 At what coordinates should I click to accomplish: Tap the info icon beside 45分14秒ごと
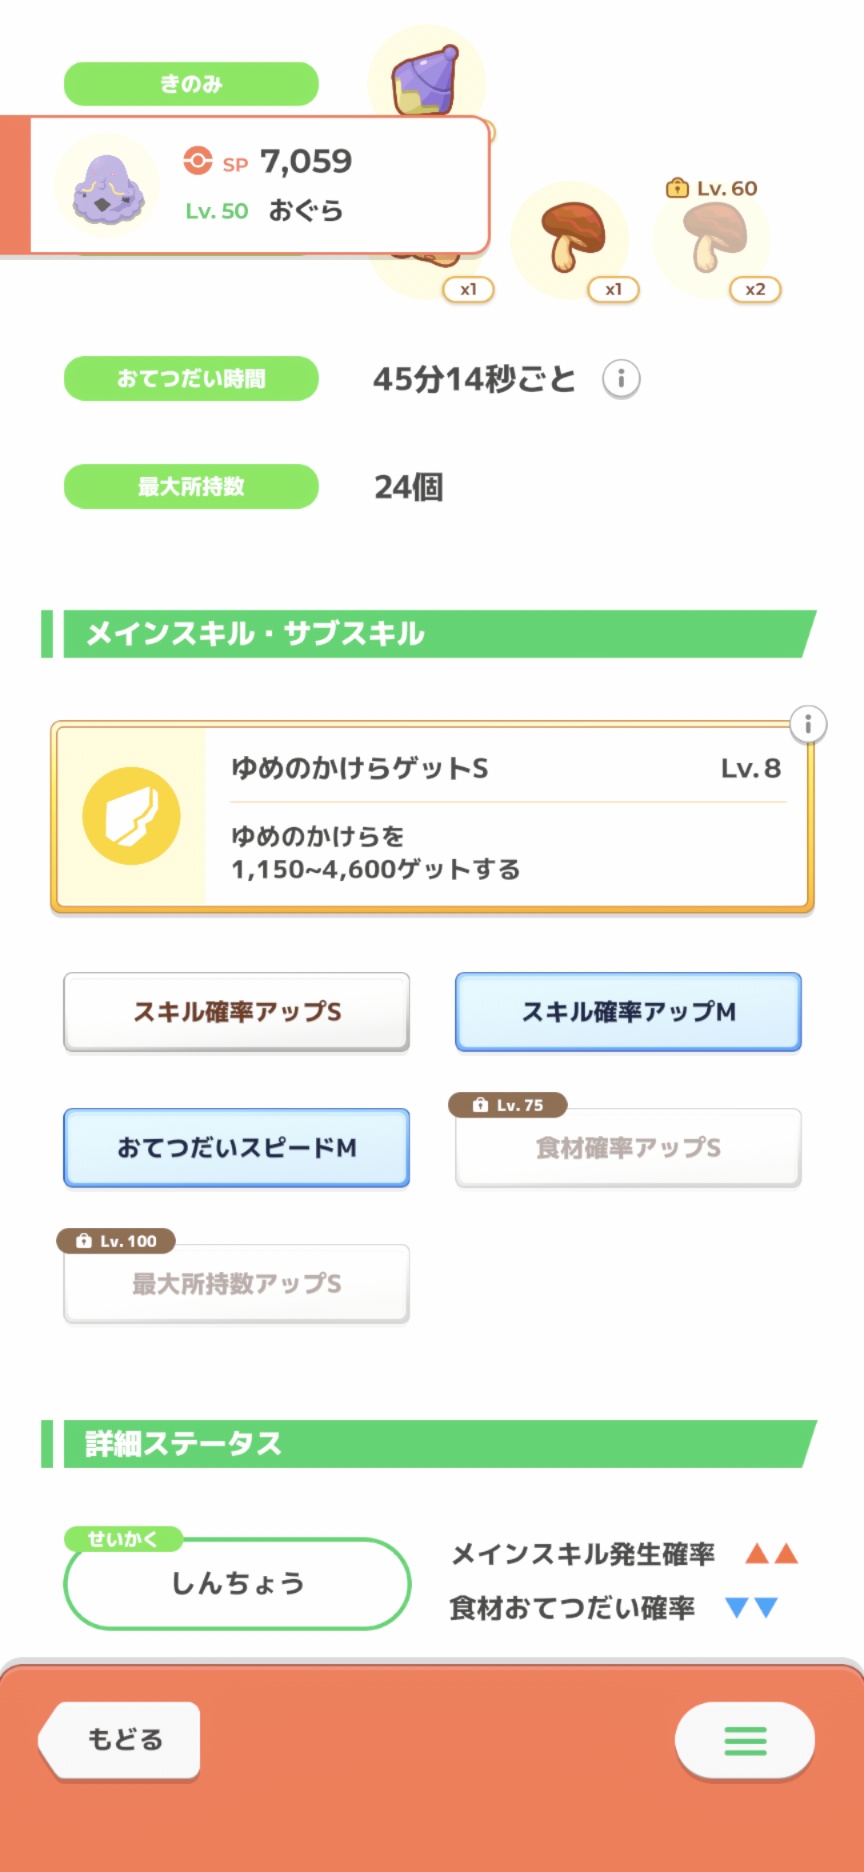(x=621, y=379)
